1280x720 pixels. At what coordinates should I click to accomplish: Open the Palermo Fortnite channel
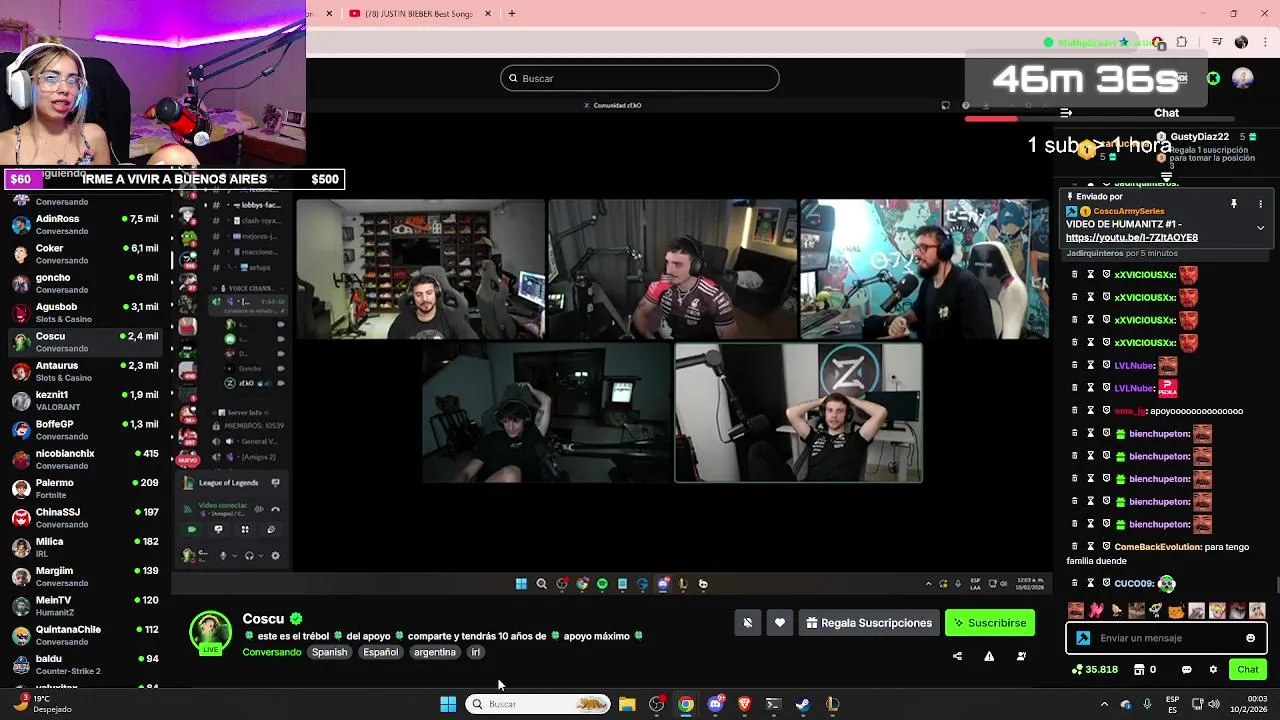[x=86, y=488]
